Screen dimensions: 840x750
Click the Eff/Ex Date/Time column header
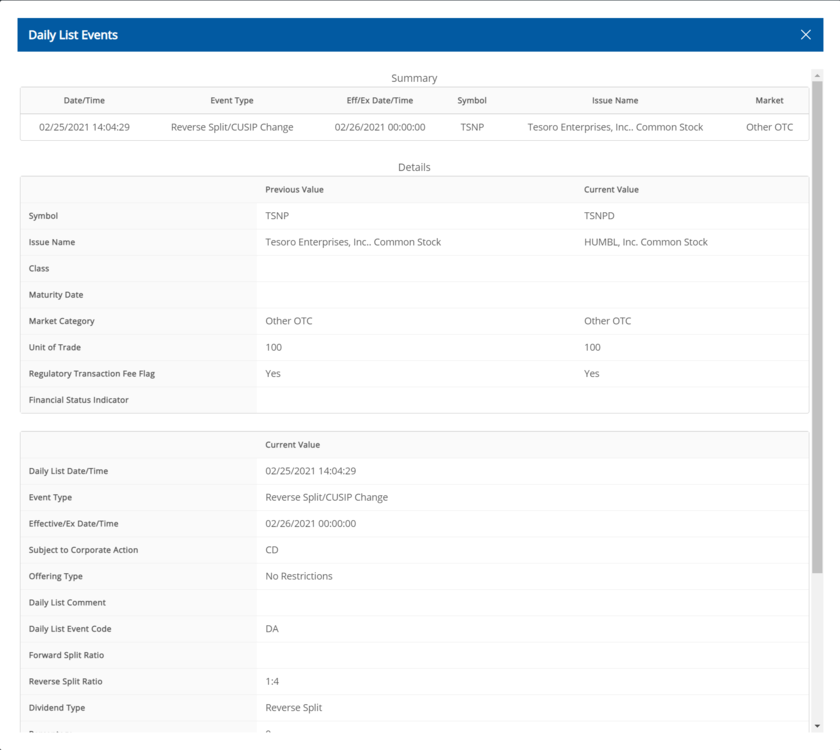click(x=380, y=101)
